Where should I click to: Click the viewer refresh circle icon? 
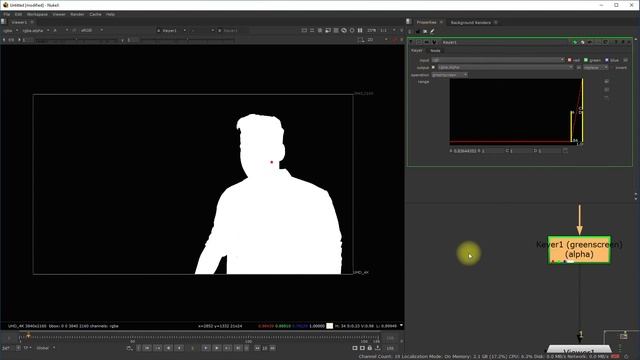pos(352,30)
